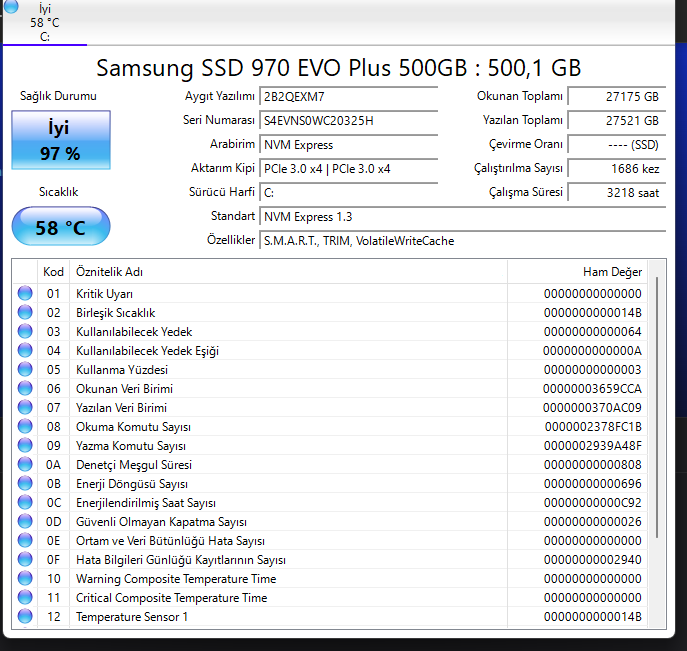Click the Sürücü Harfi field C:
687x651 pixels.
click(349, 193)
